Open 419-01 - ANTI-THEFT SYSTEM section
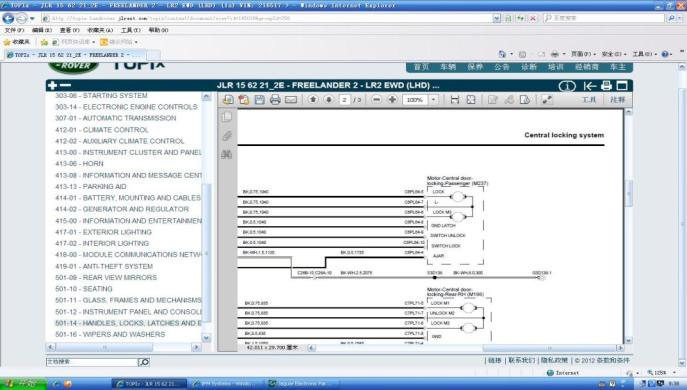 point(104,266)
